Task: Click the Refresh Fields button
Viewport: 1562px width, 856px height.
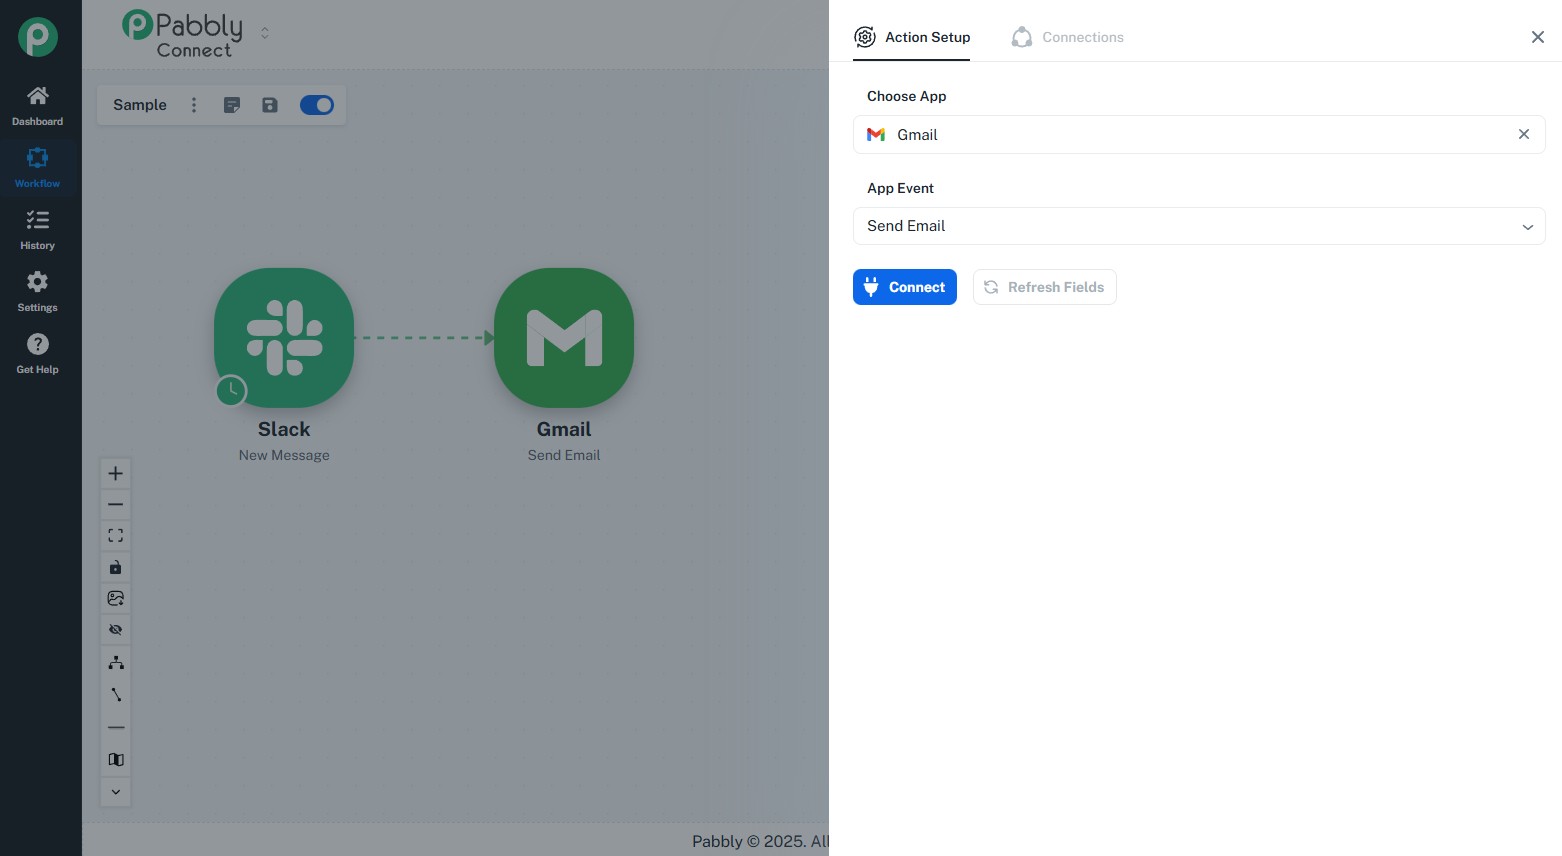Action: [x=1044, y=287]
